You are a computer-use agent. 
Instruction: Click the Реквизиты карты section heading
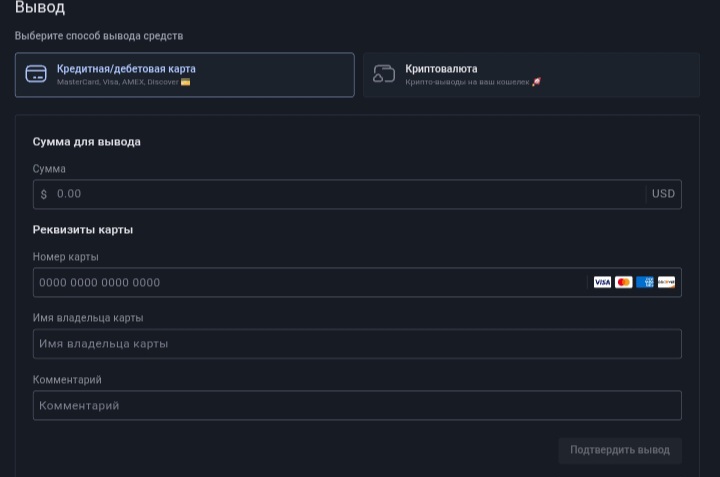(83, 230)
